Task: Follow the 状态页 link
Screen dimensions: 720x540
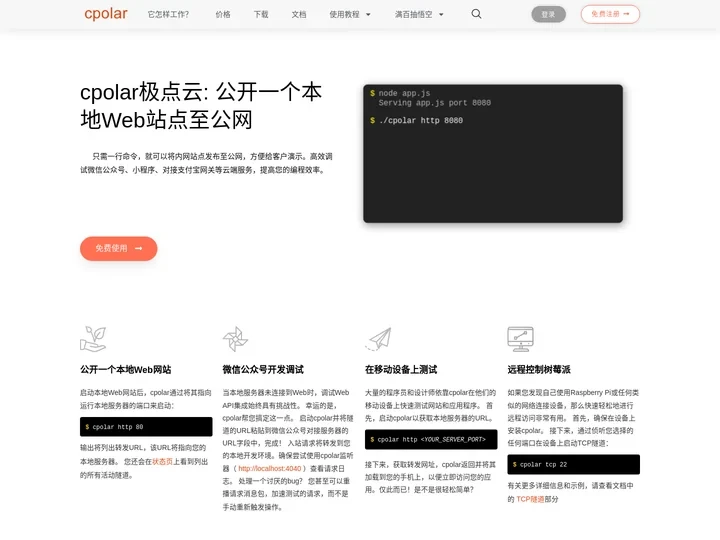Action: 162,461
